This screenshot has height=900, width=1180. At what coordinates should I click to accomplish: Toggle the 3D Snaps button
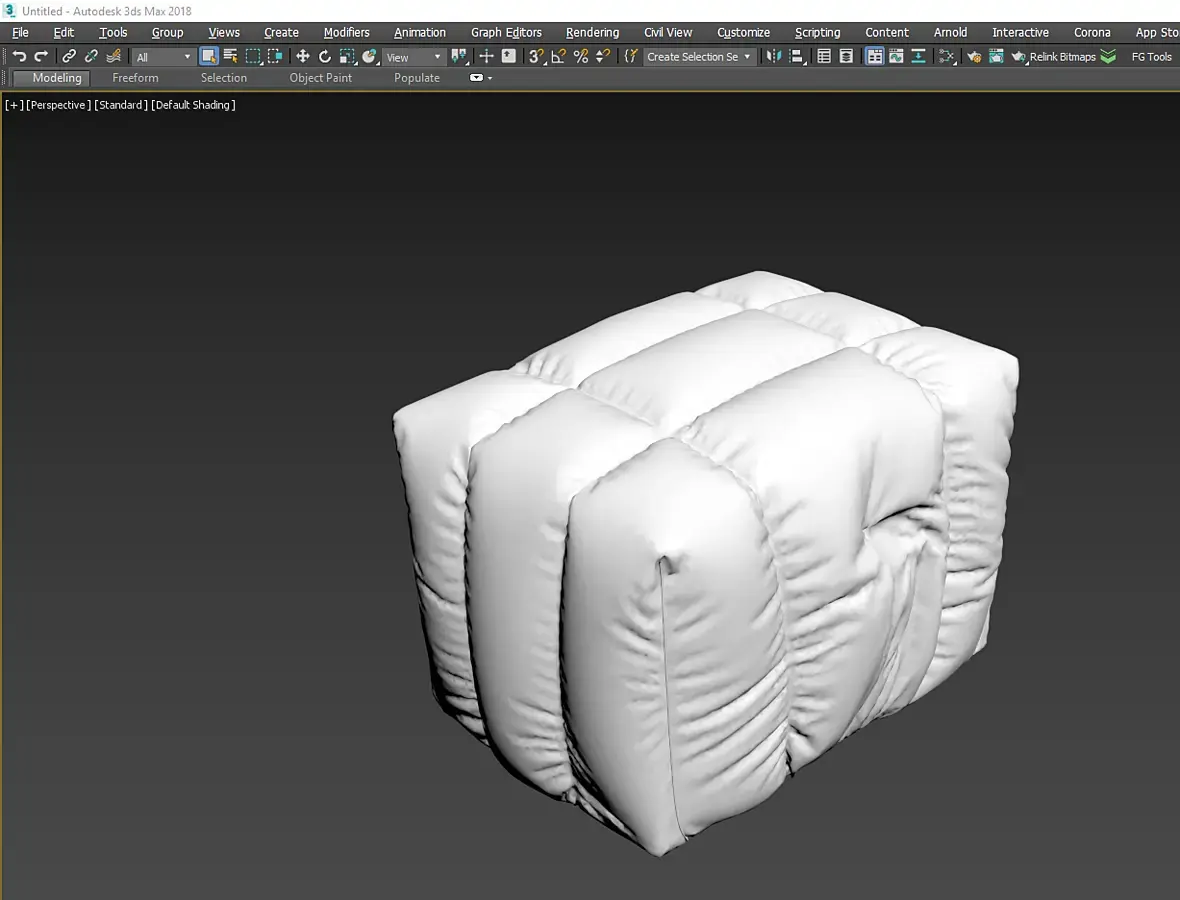click(536, 57)
